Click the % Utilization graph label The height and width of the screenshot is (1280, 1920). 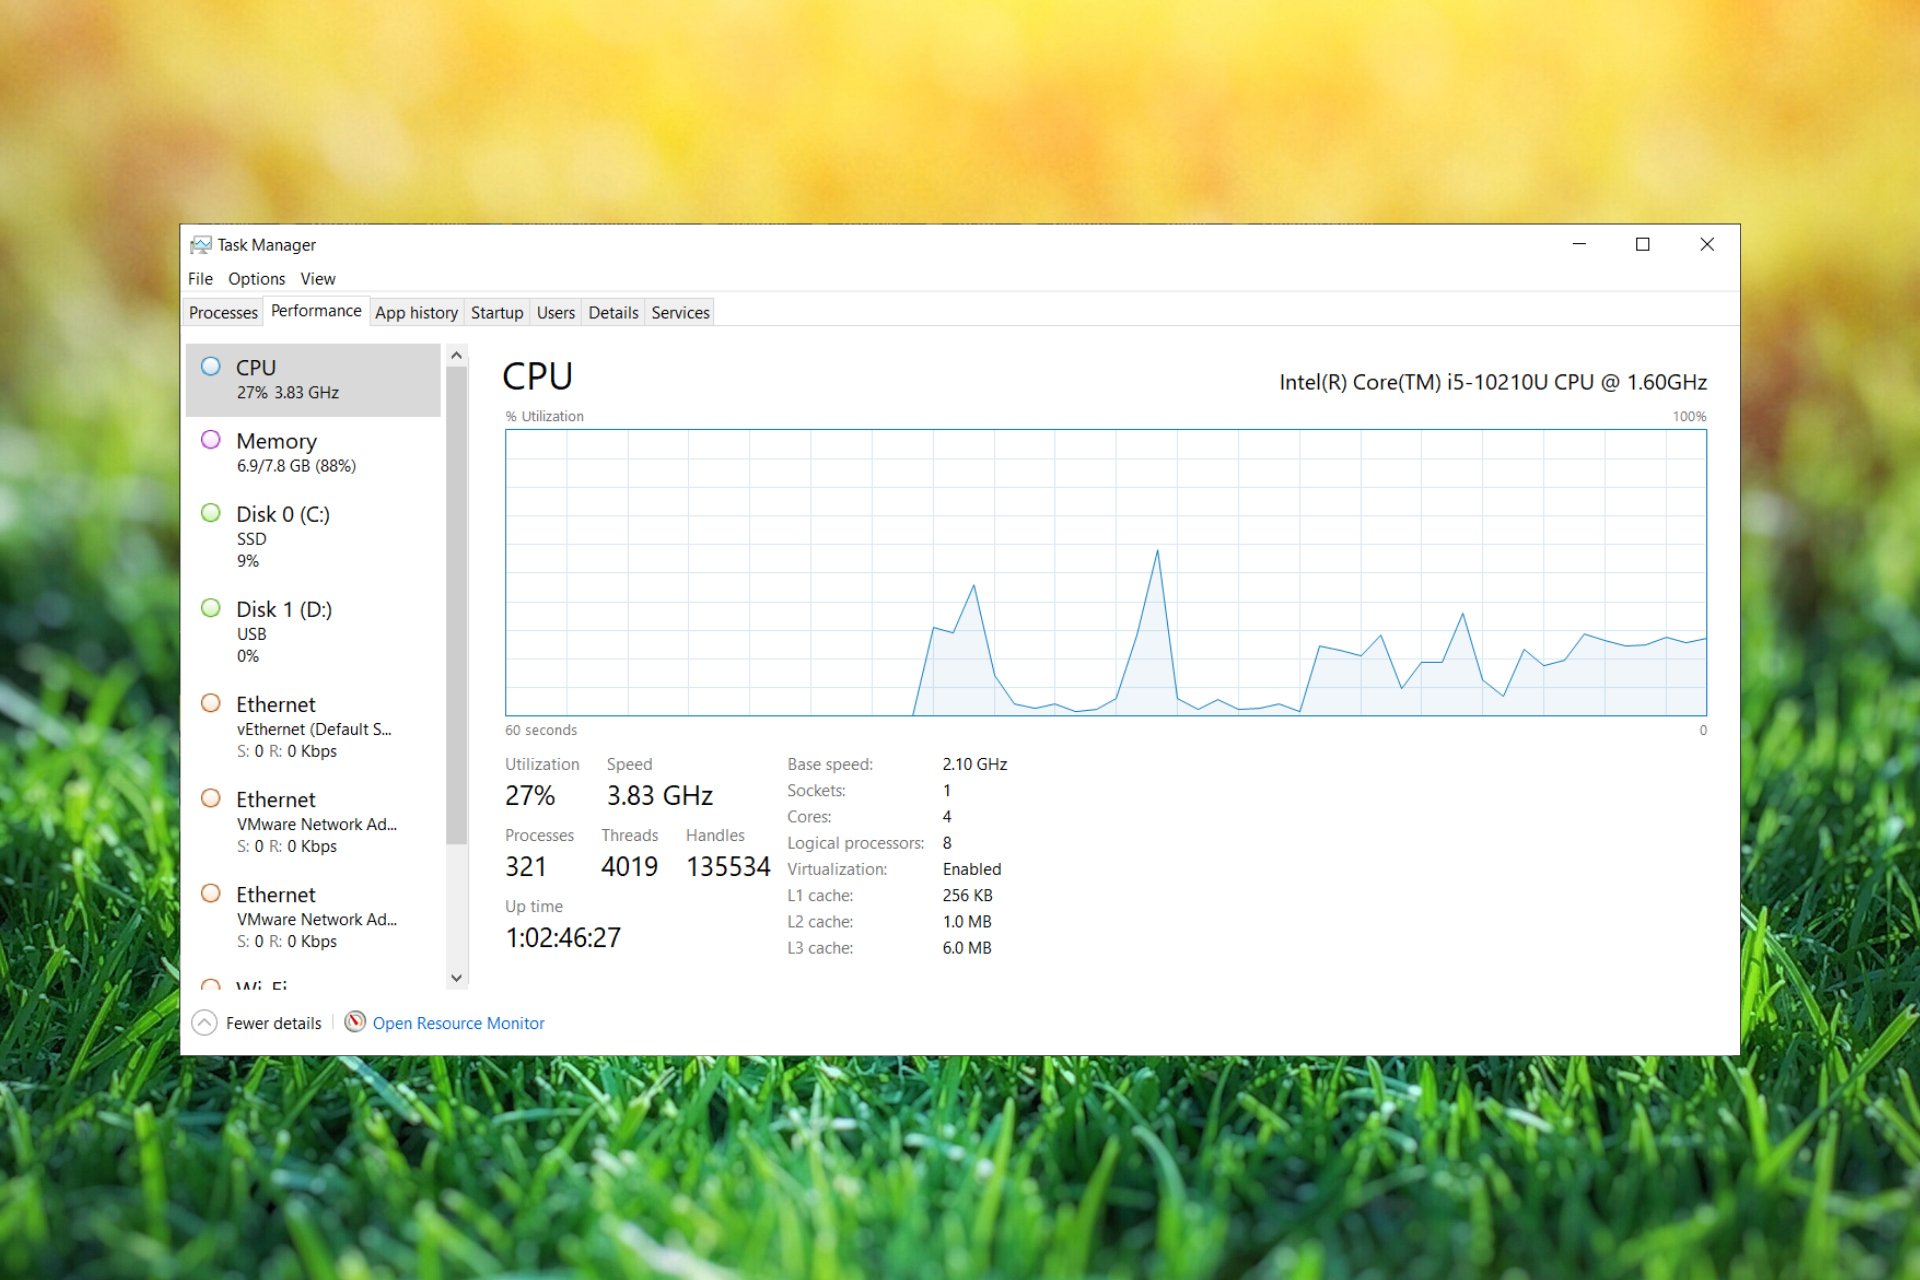pyautogui.click(x=545, y=416)
